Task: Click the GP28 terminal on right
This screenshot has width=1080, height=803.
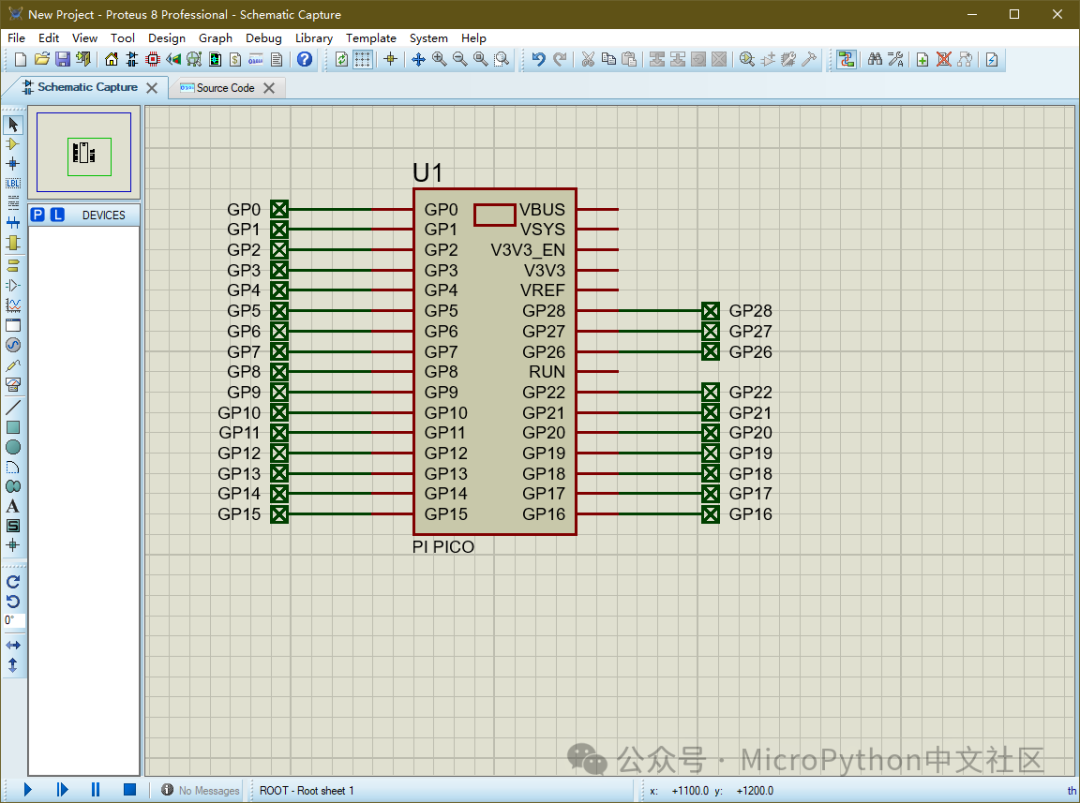Action: click(x=711, y=311)
